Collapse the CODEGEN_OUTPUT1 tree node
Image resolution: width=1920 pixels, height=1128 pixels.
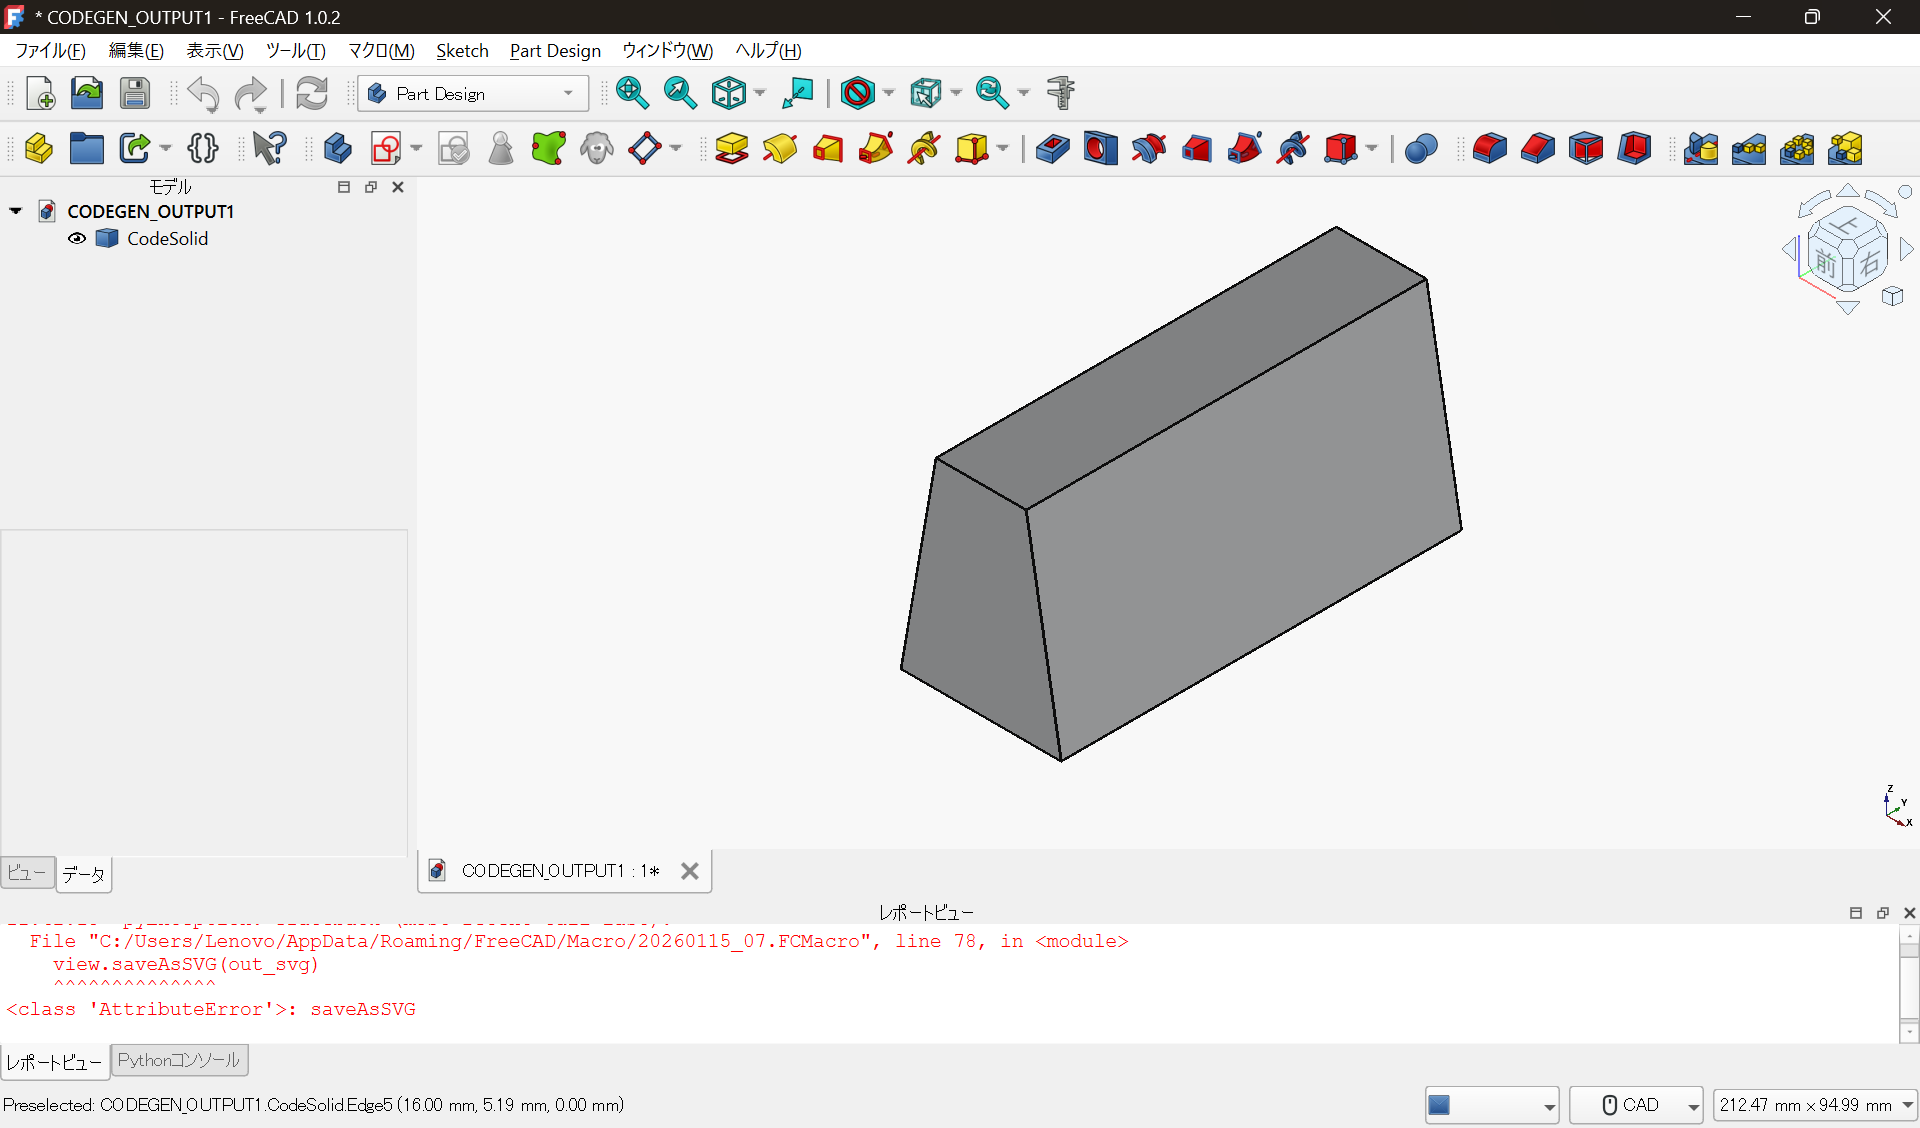coord(16,211)
